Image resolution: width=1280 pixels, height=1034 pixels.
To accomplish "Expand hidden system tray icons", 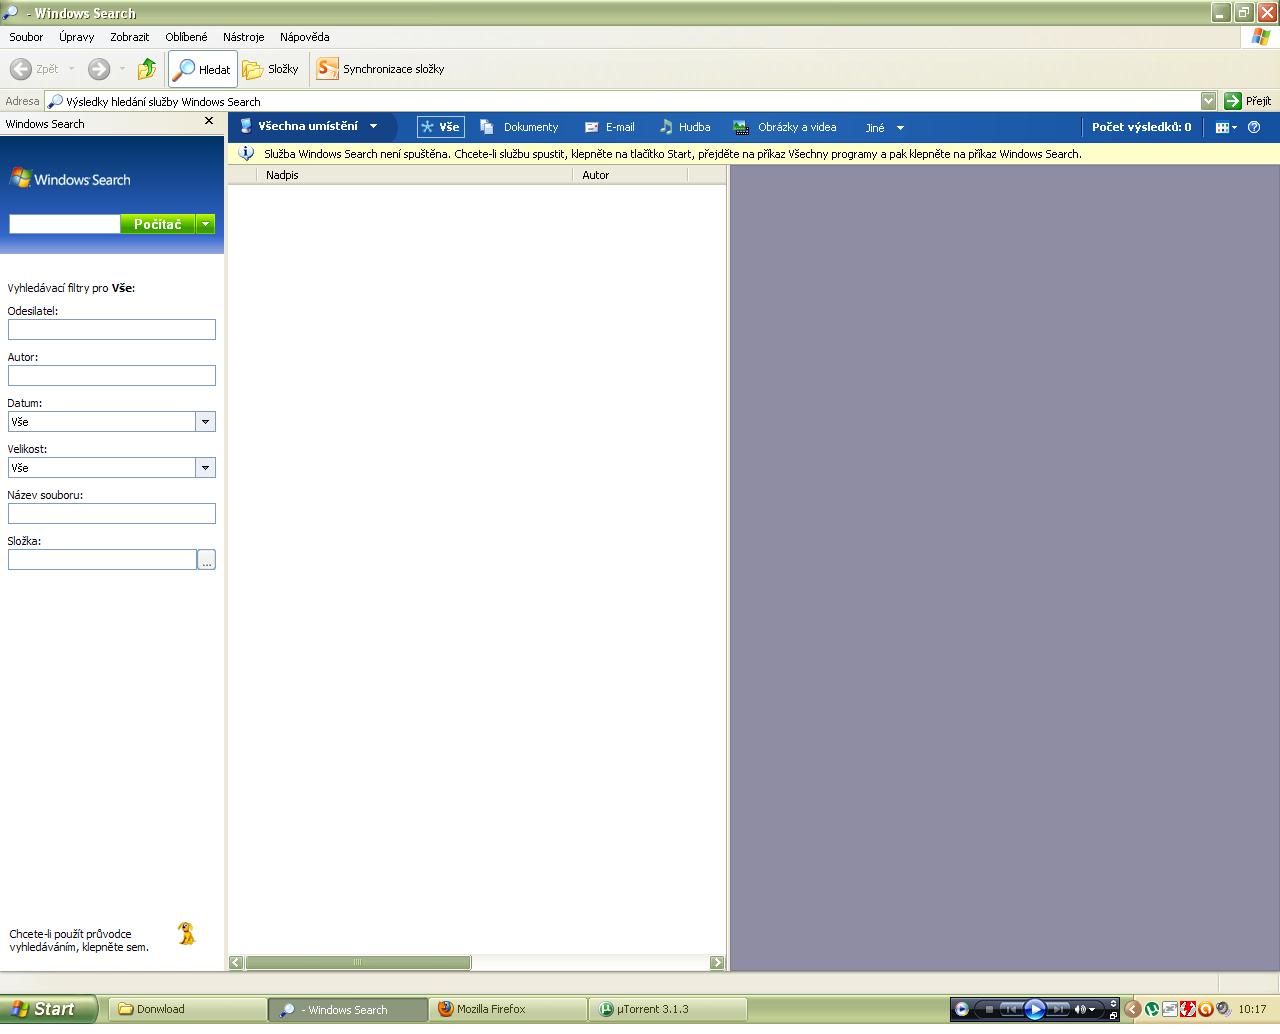I will tap(1133, 1009).
